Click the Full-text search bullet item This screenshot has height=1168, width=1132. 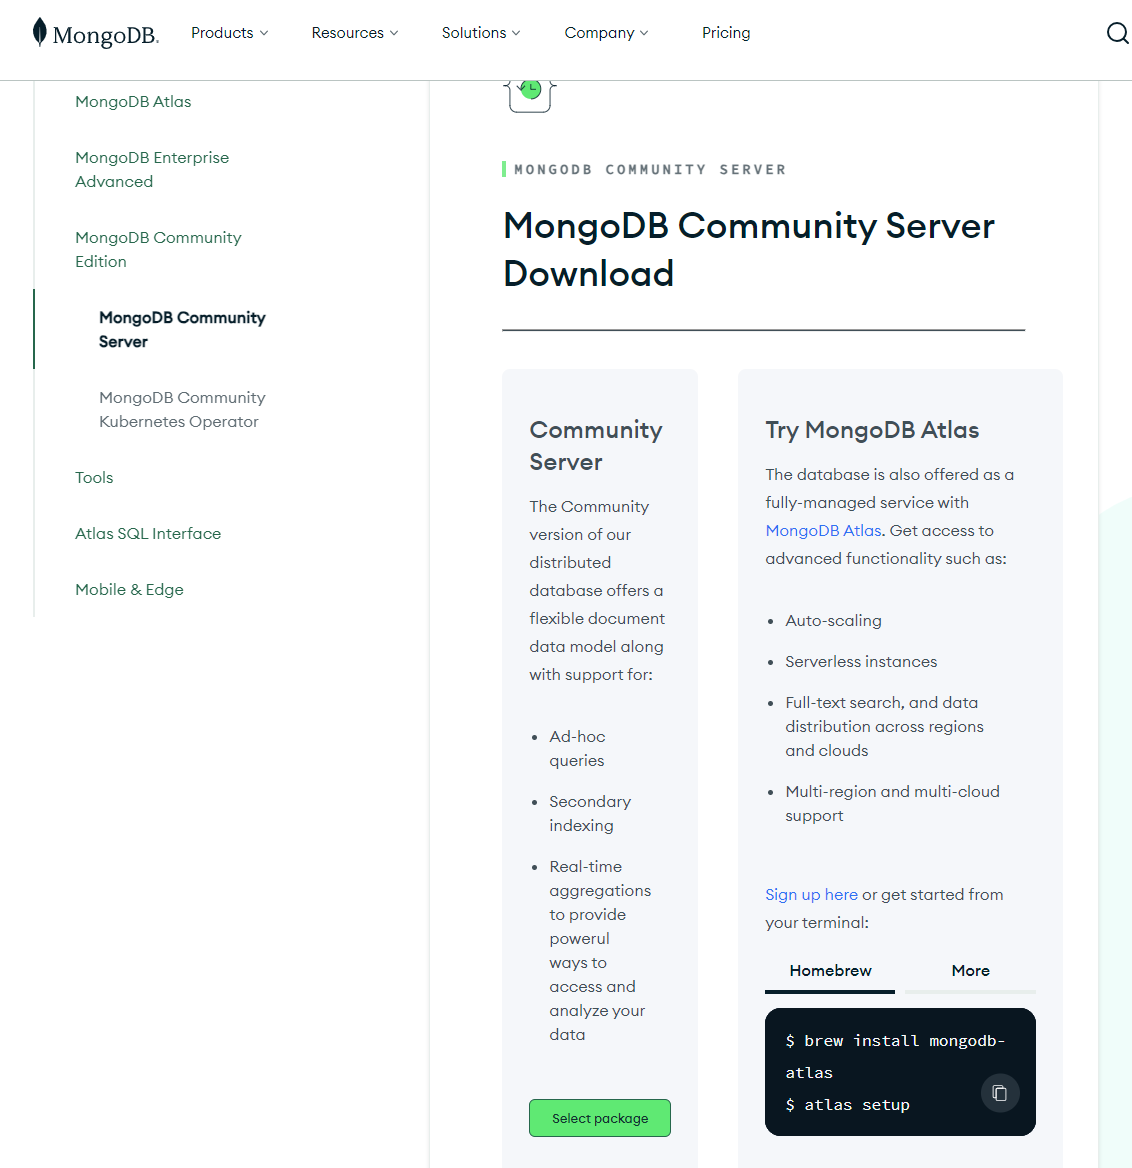point(884,726)
